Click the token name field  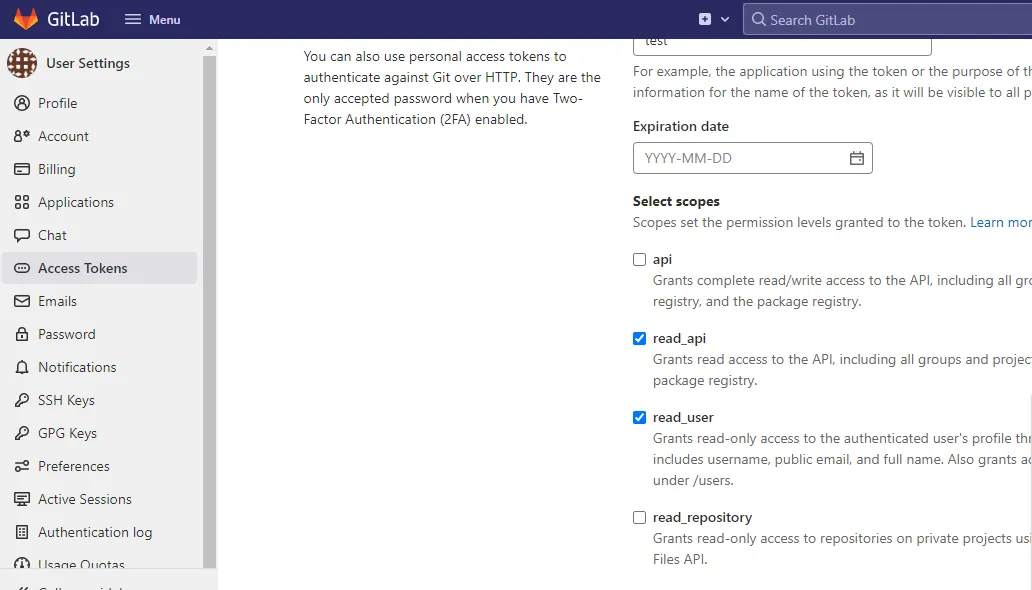[x=782, y=46]
